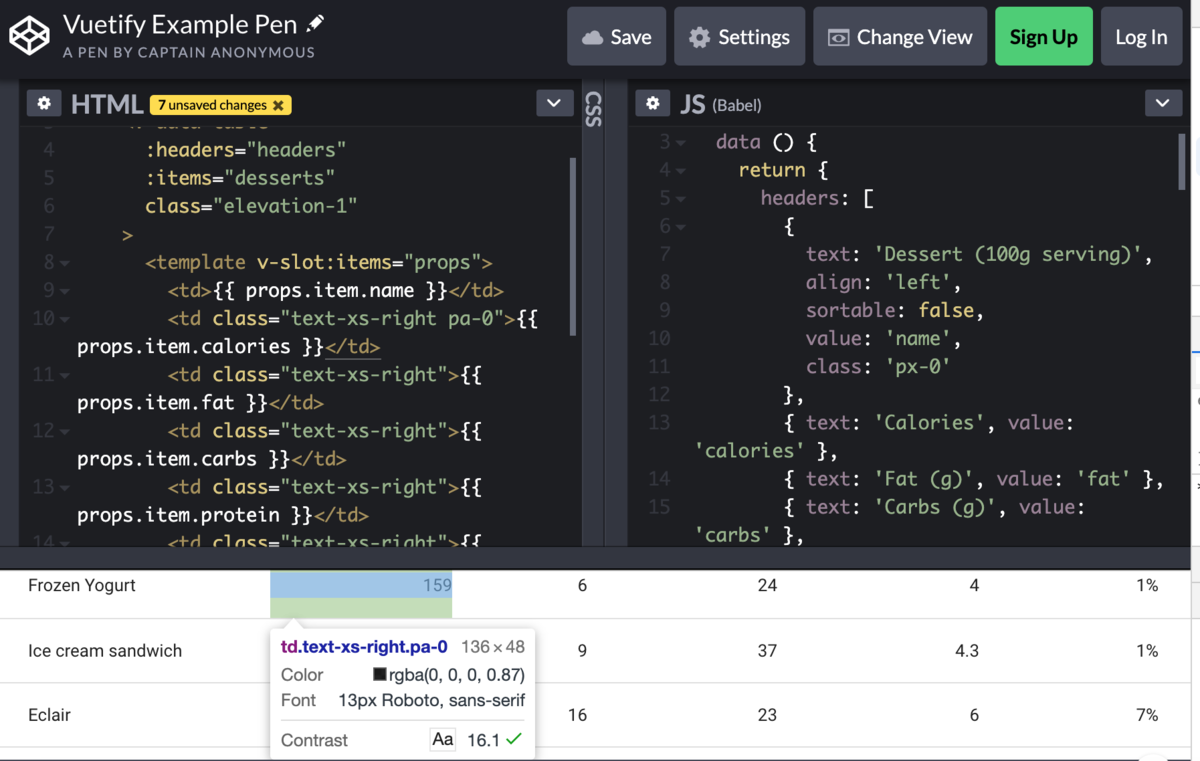Click the HTML editor vertical scrollbar
Viewport: 1200px width, 761px height.
coord(573,245)
